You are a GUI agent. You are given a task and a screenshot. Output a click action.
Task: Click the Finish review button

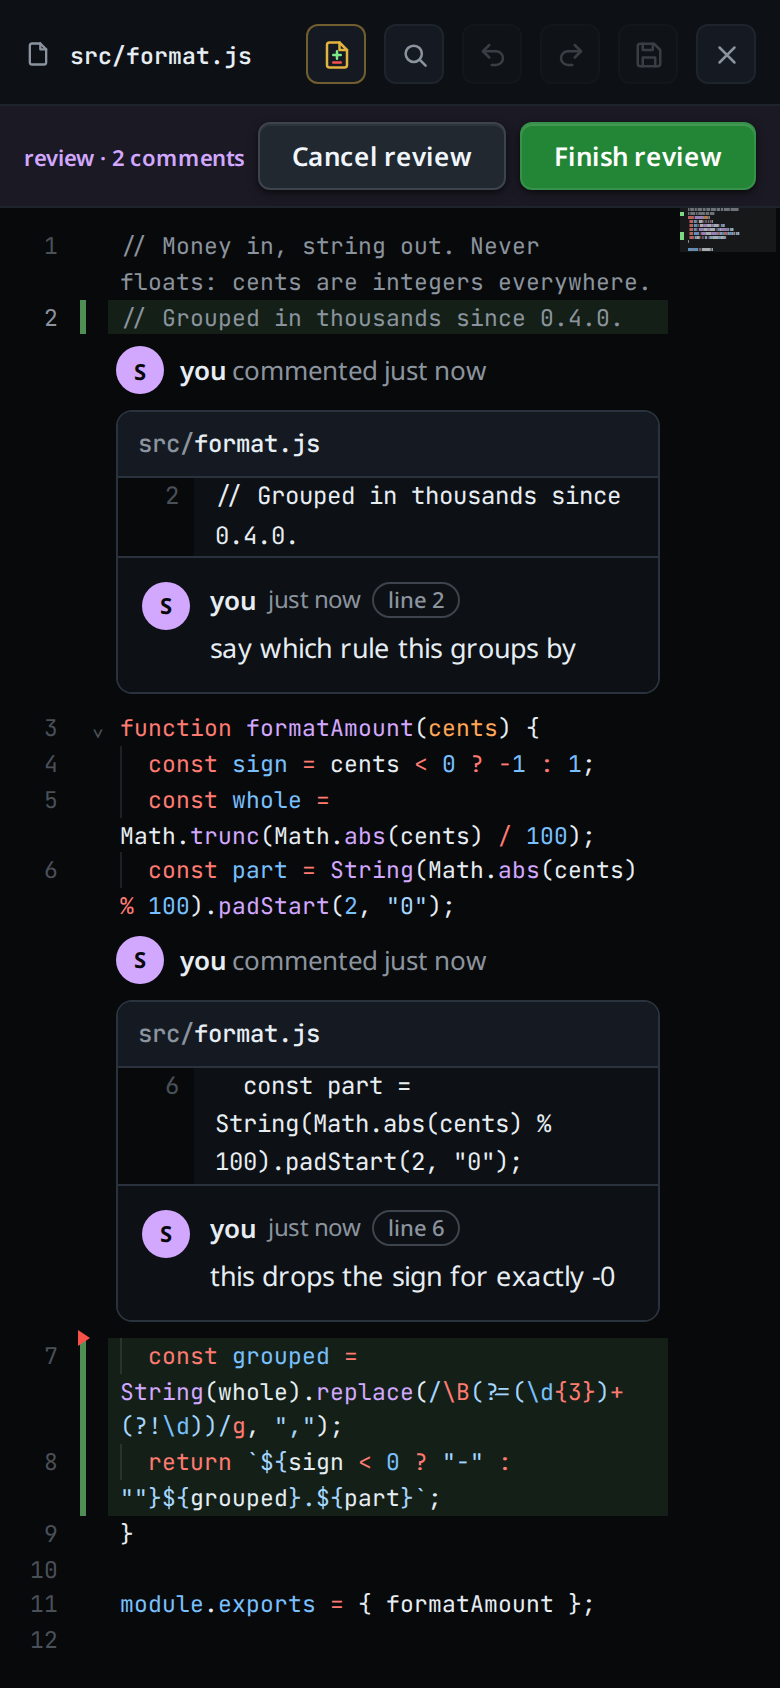638,156
